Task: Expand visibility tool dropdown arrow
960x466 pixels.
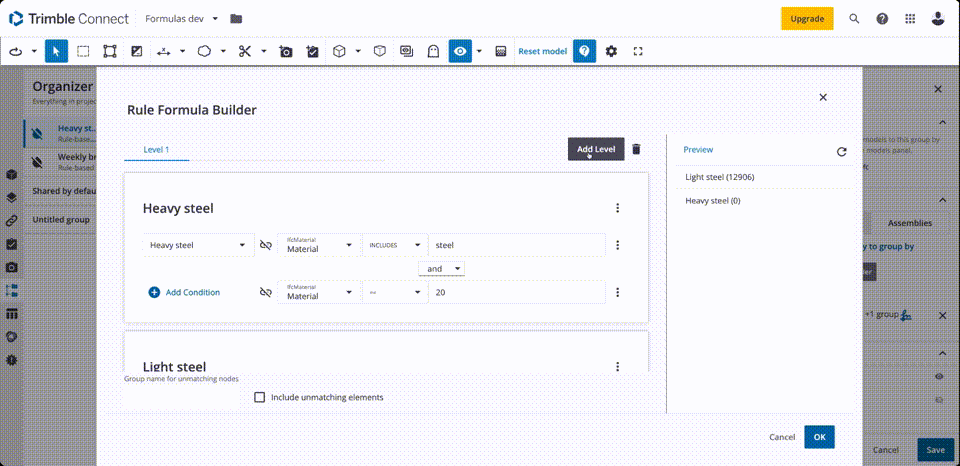Action: click(x=479, y=51)
